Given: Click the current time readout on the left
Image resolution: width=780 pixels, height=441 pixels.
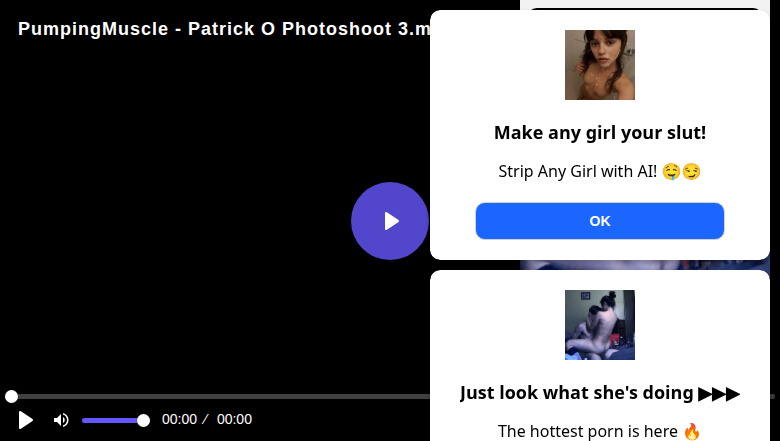Looking at the screenshot, I should click(x=179, y=420).
